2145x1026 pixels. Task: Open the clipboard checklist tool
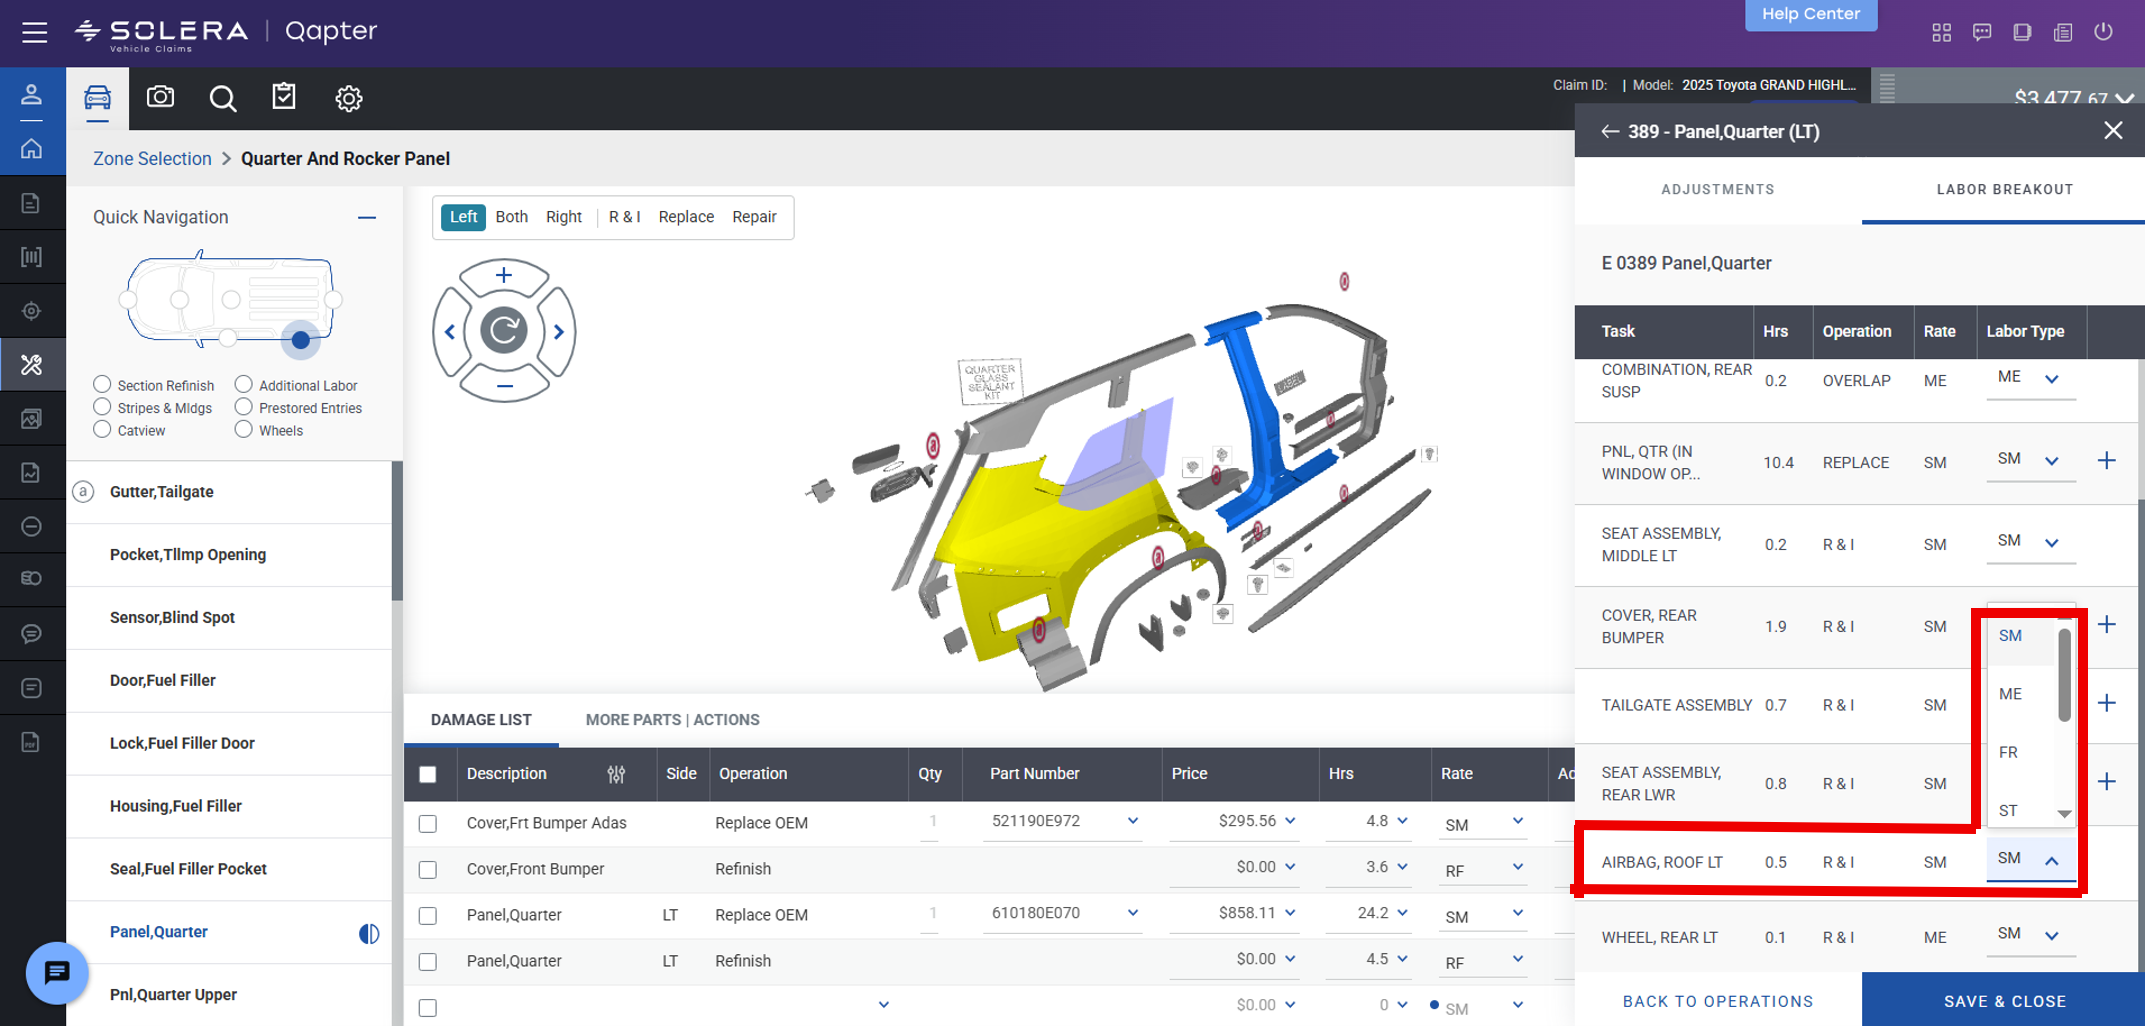point(284,97)
